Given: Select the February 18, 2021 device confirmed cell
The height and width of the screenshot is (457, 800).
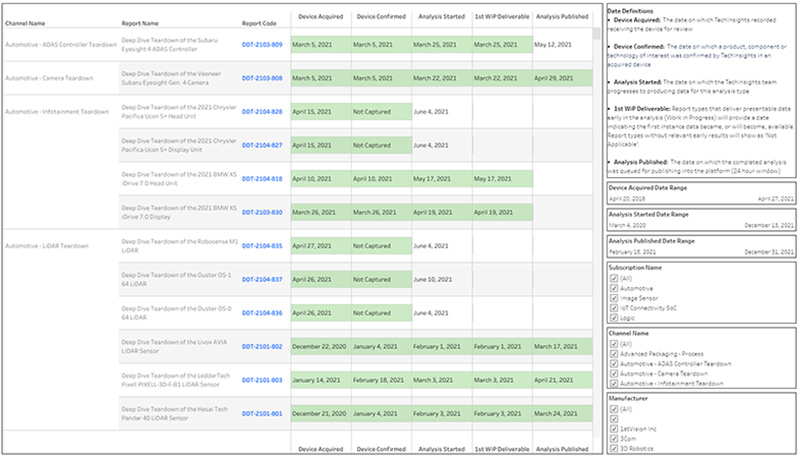Looking at the screenshot, I should click(382, 380).
